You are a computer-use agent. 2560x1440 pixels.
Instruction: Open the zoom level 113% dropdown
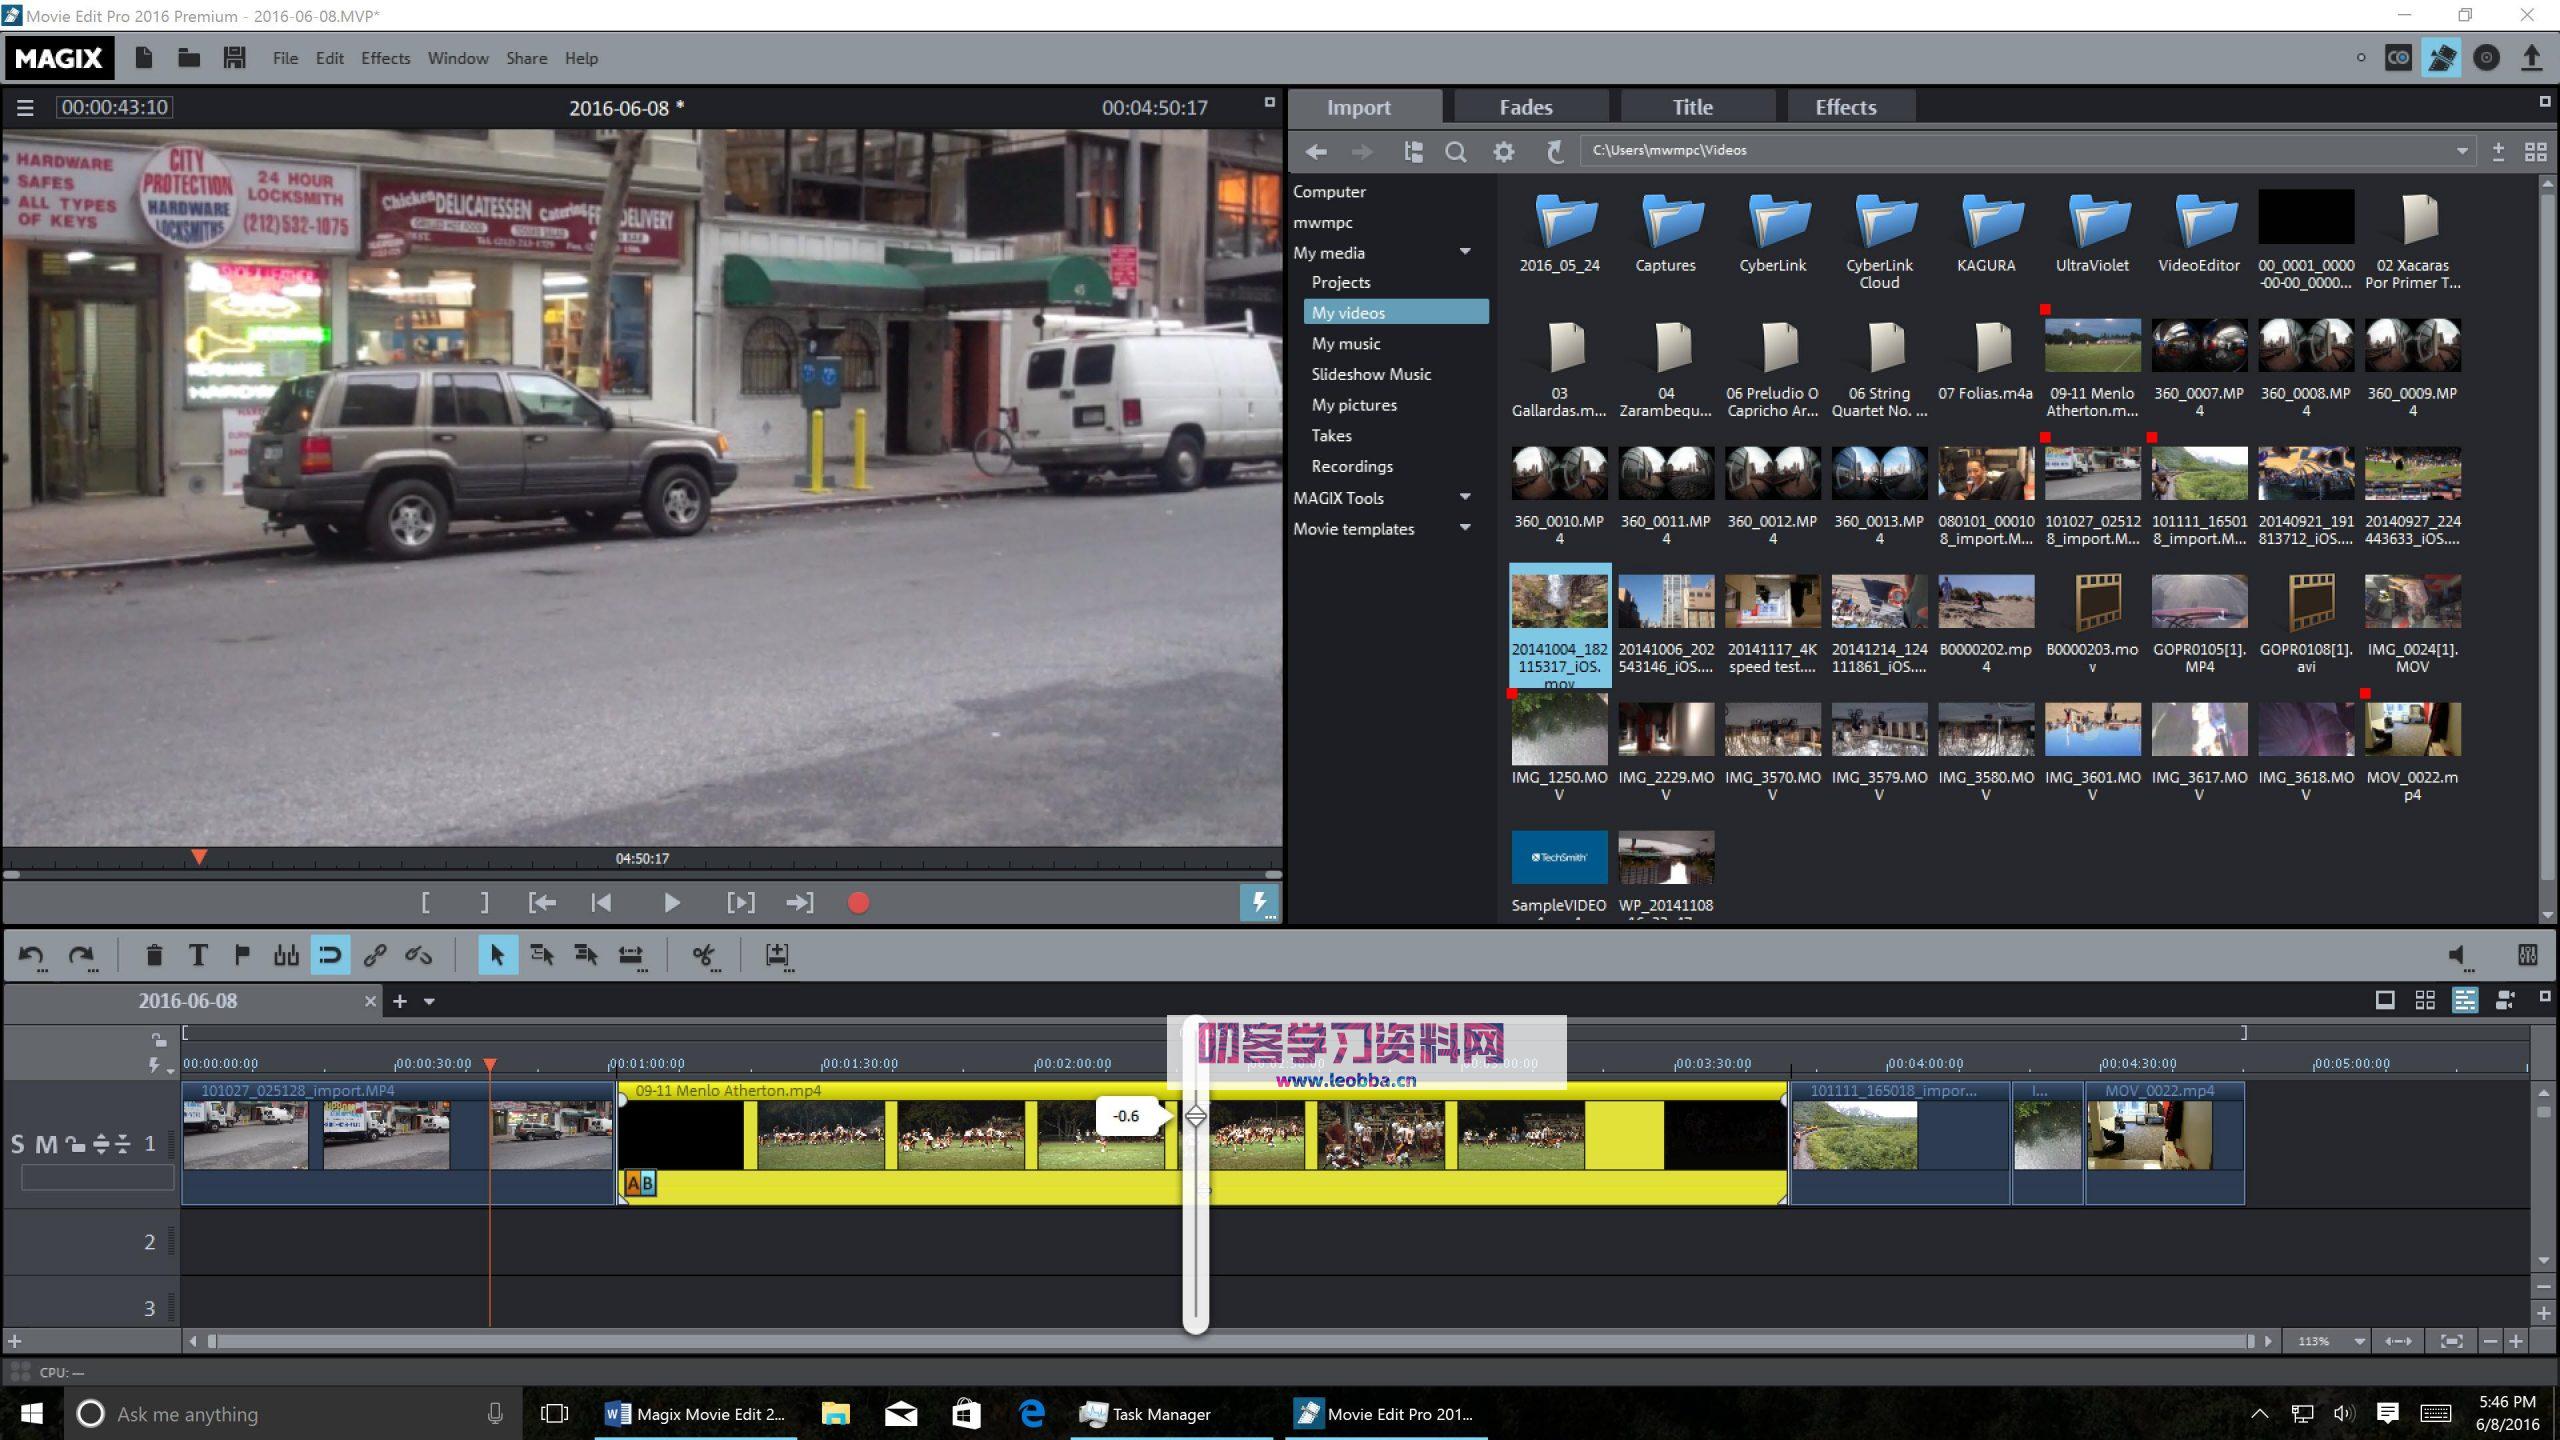(2360, 1341)
